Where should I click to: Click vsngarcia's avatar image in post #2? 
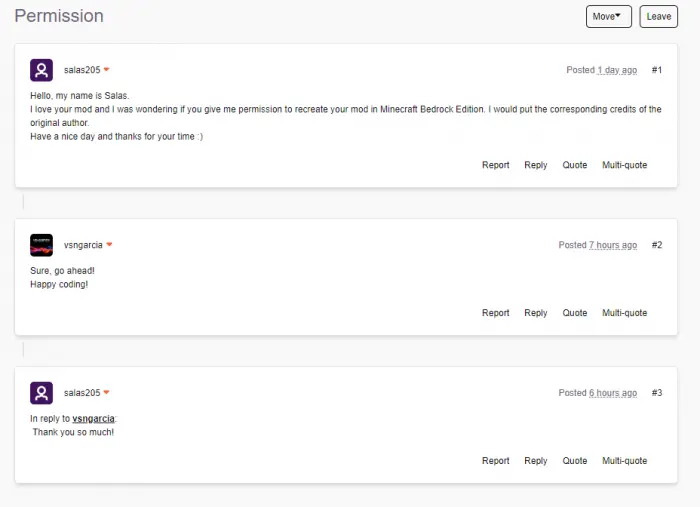[41, 245]
